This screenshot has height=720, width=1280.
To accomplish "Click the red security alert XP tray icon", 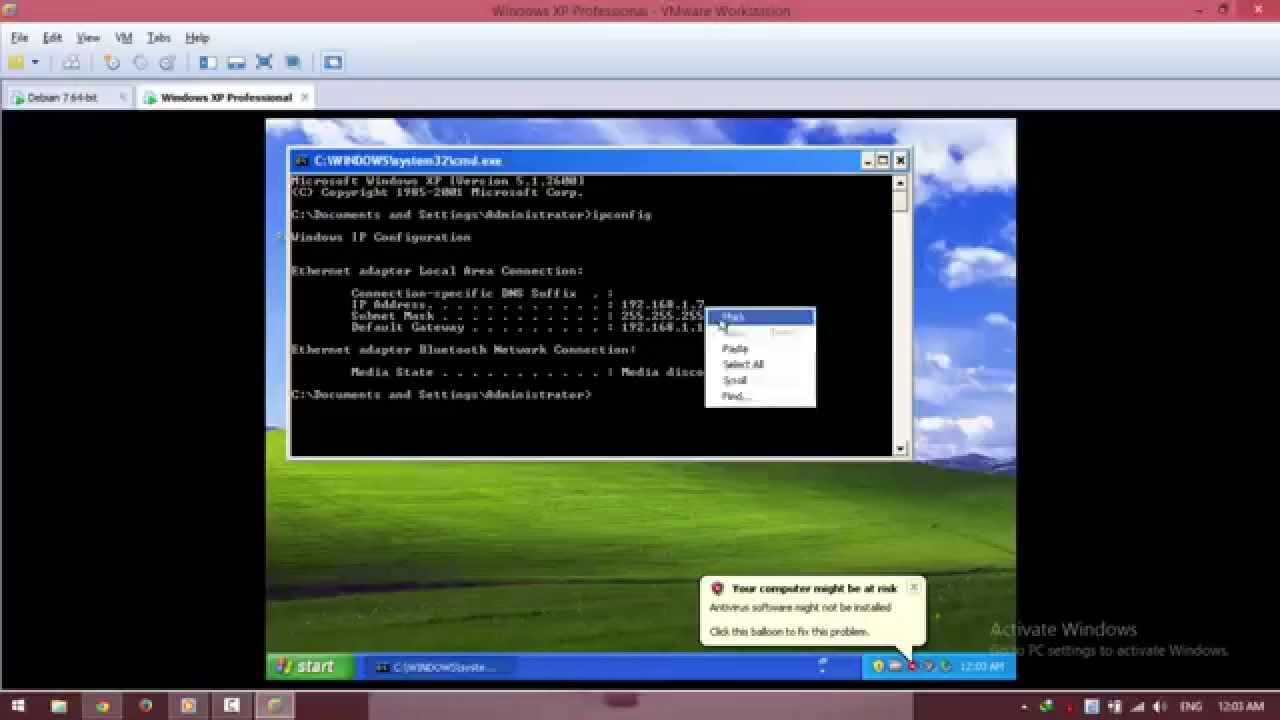I will pyautogui.click(x=912, y=667).
